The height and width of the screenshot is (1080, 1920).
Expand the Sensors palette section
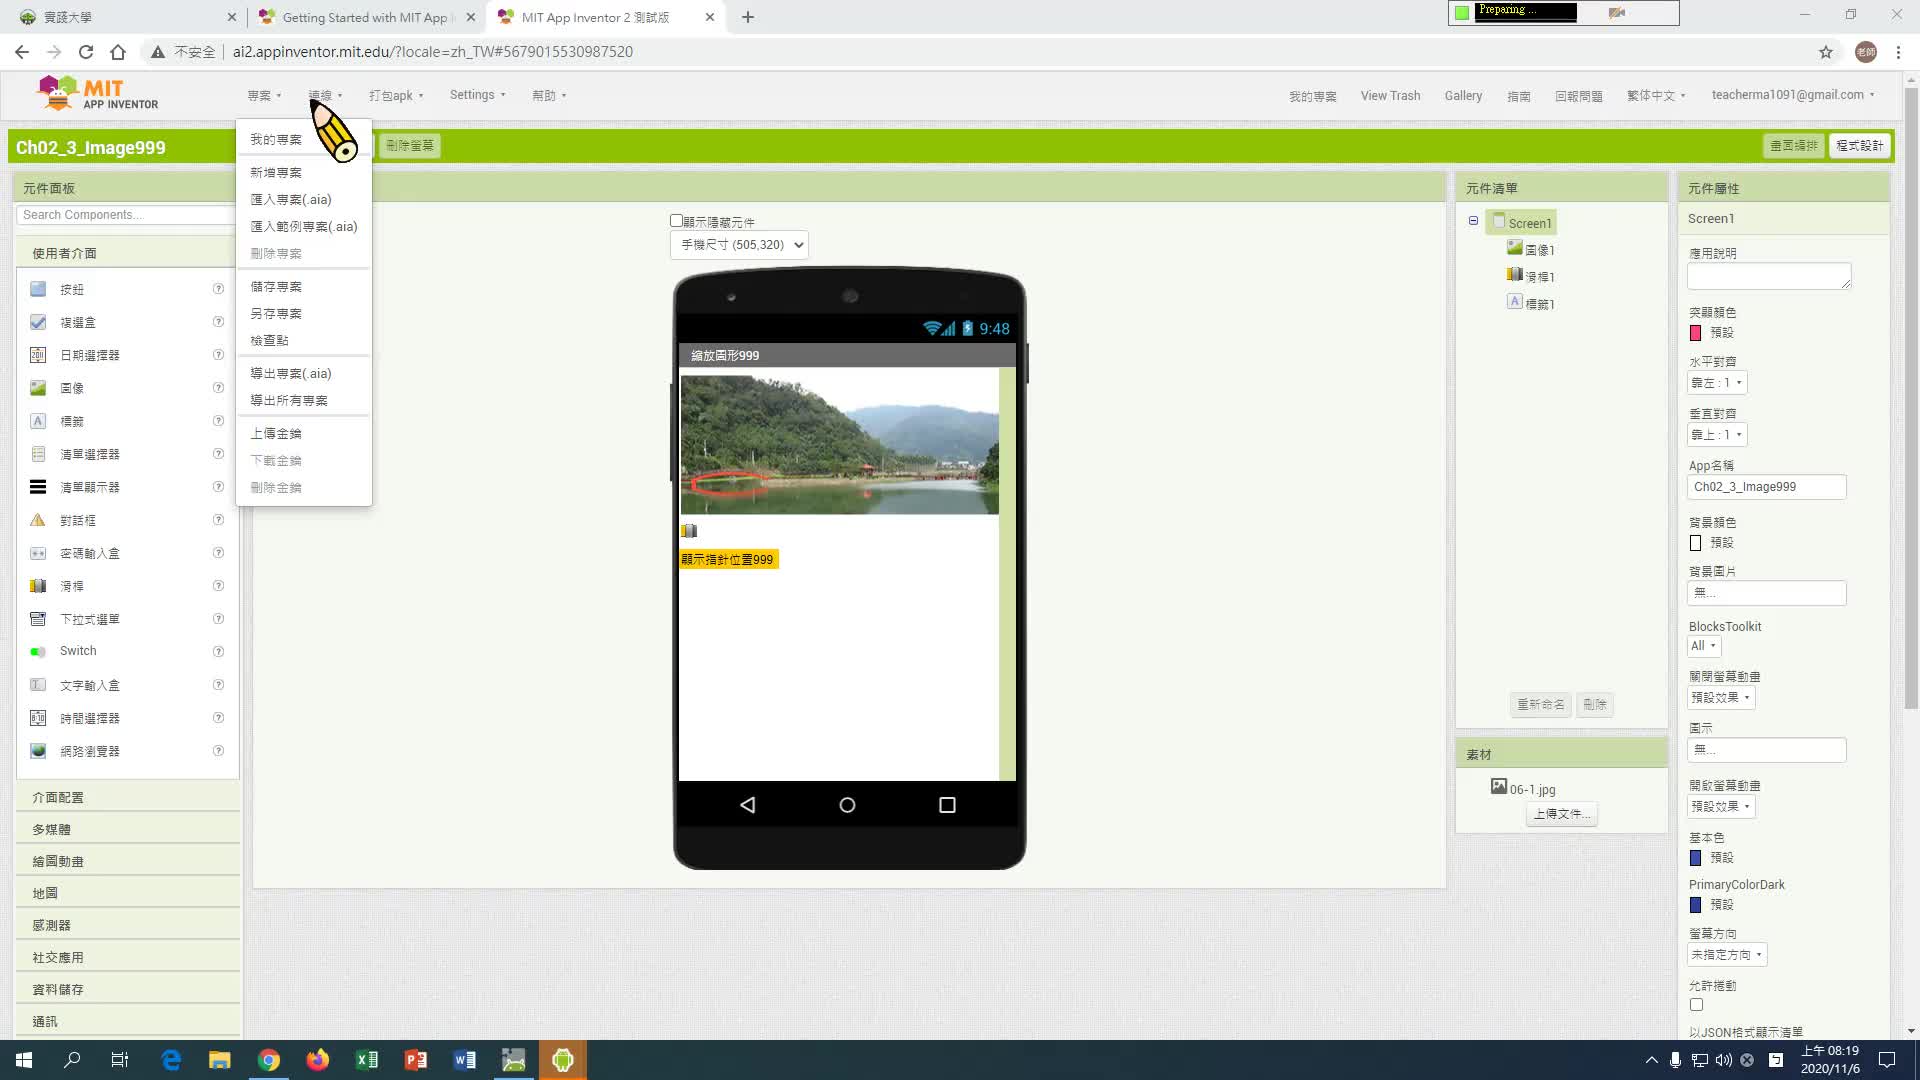128,926
